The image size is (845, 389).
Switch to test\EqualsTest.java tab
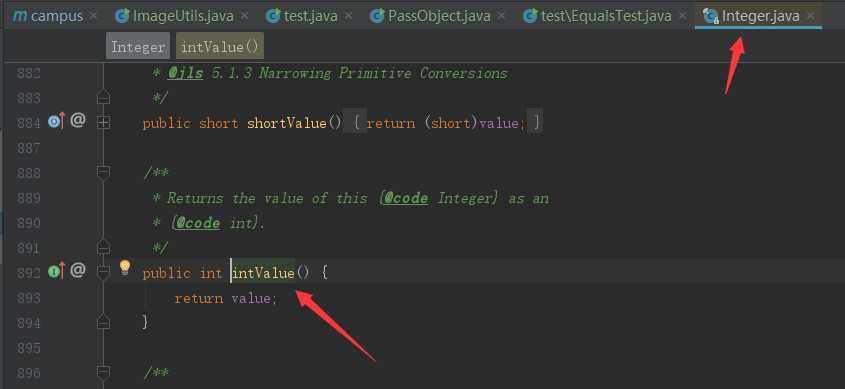click(x=606, y=16)
